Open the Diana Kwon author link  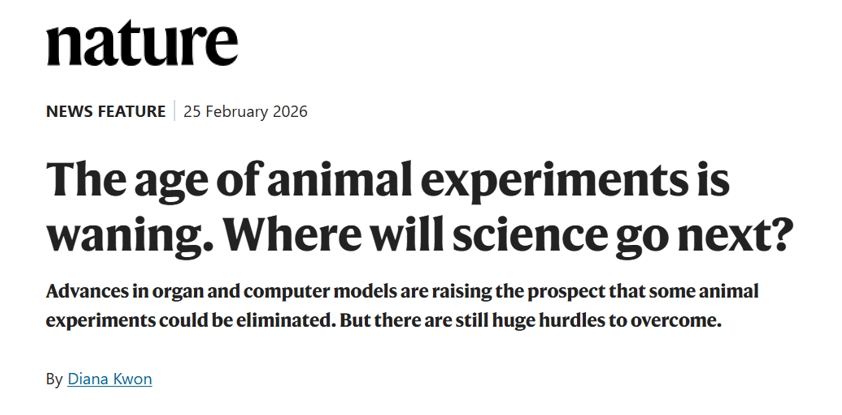[x=109, y=379]
